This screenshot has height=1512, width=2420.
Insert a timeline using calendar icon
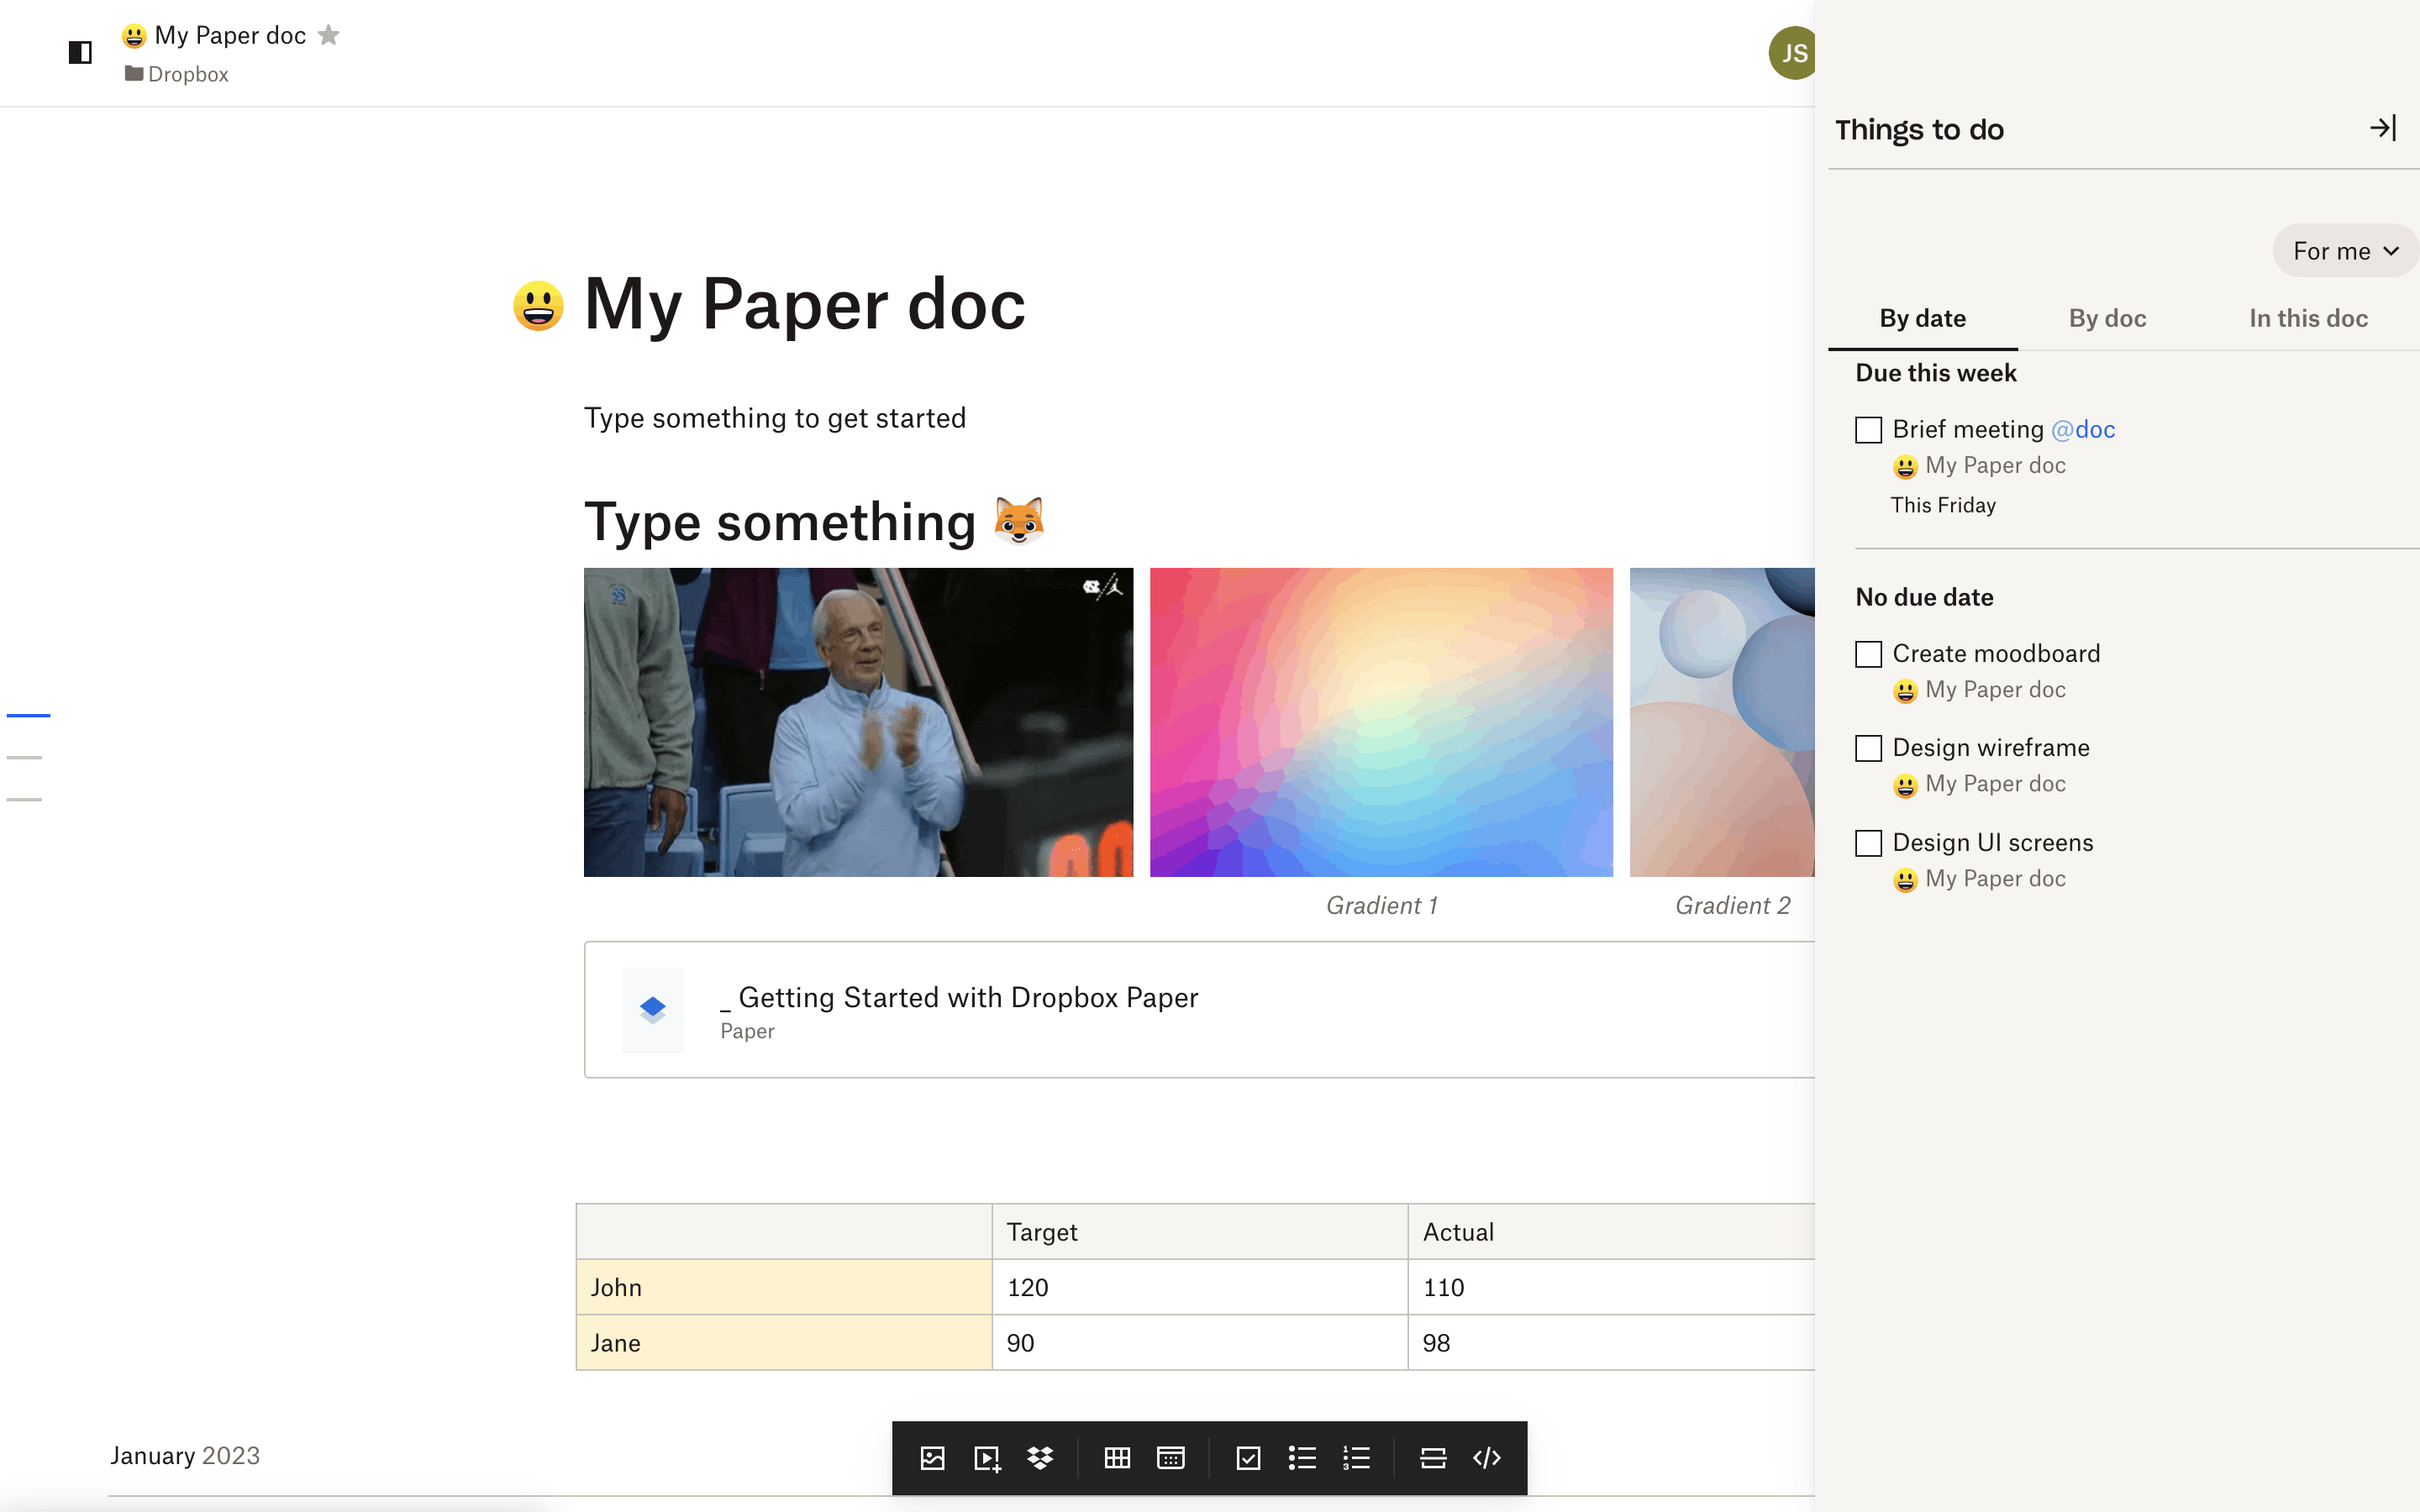(1170, 1458)
